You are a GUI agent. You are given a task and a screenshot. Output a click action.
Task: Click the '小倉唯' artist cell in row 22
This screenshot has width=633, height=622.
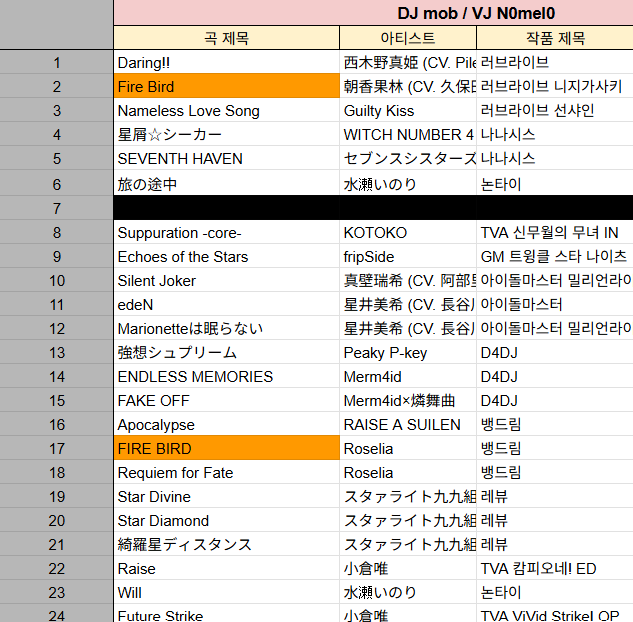pos(408,569)
